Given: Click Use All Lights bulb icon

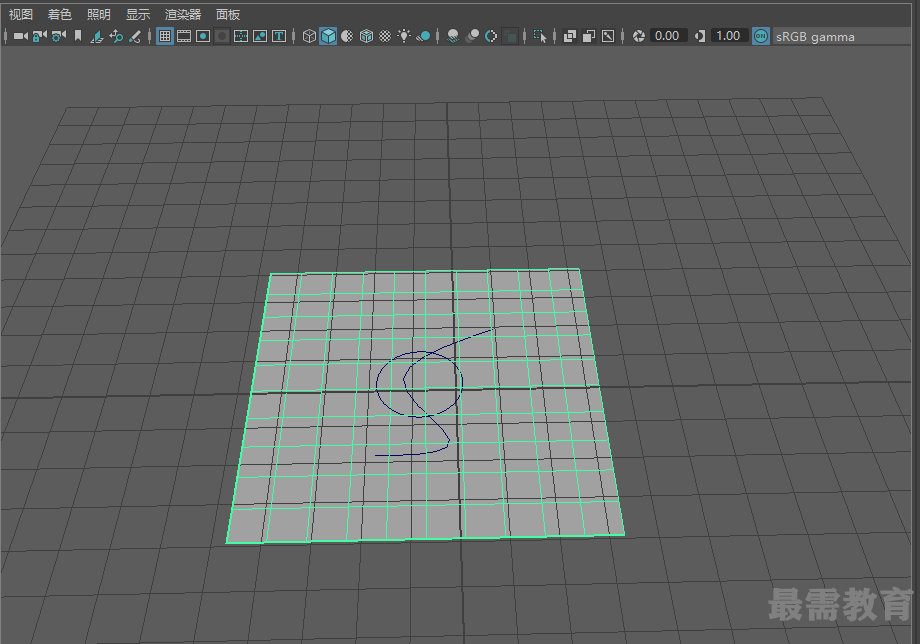Looking at the screenshot, I should pyautogui.click(x=404, y=36).
